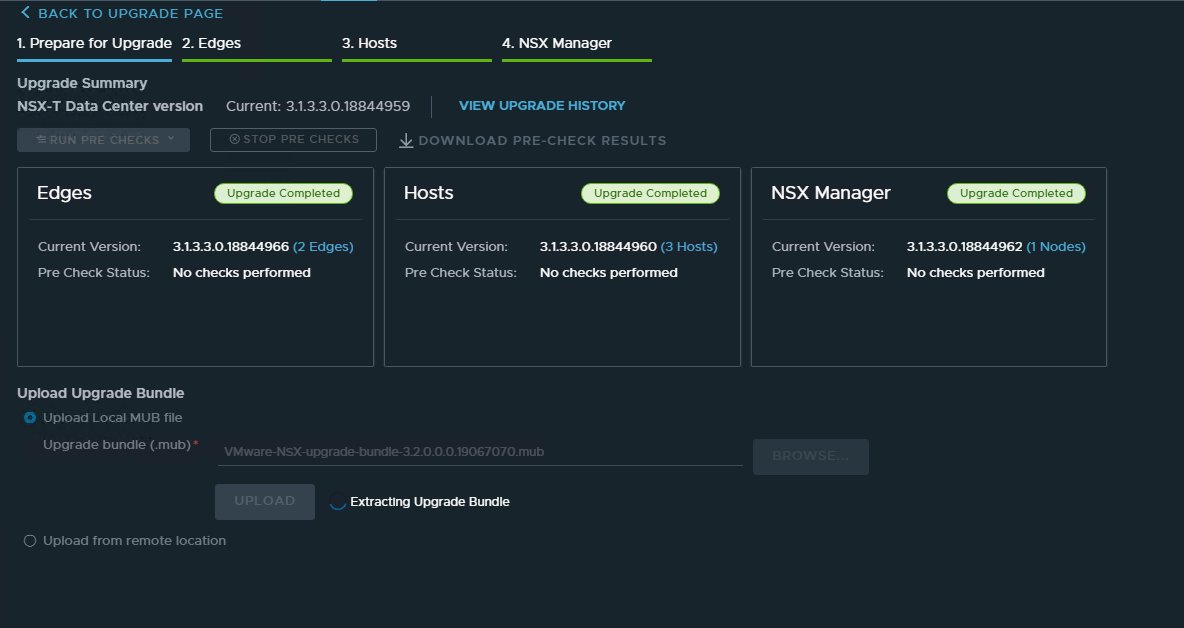Click the Stop Pre Checks button

pos(293,140)
